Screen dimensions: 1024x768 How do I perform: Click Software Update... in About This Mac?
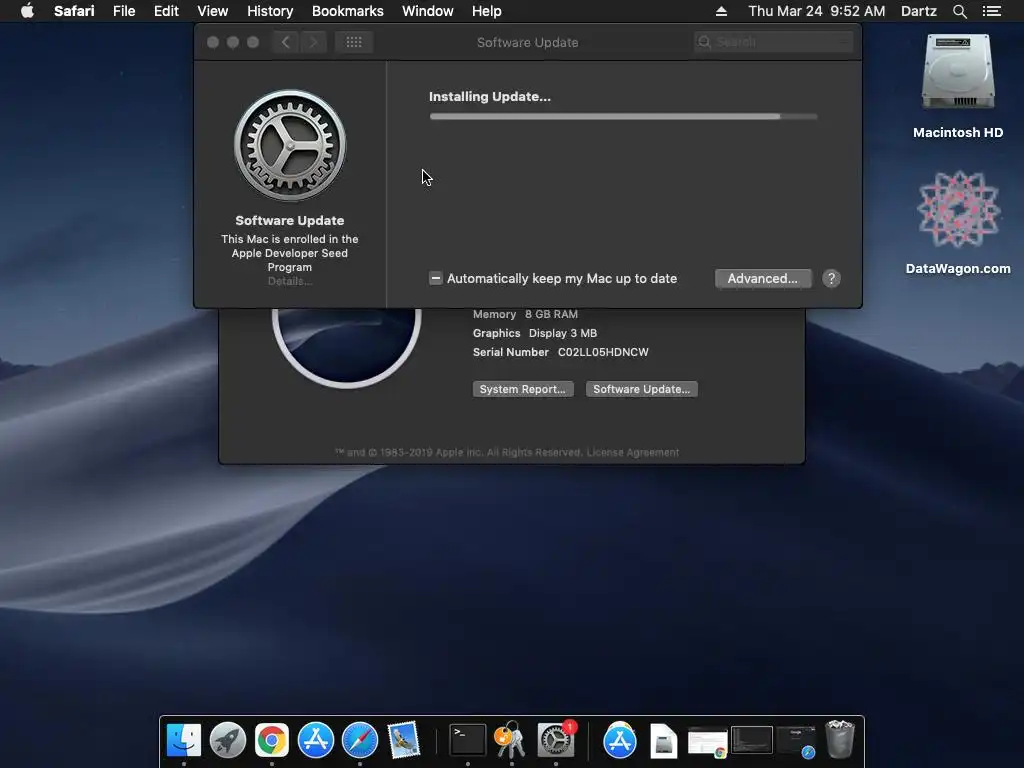641,389
